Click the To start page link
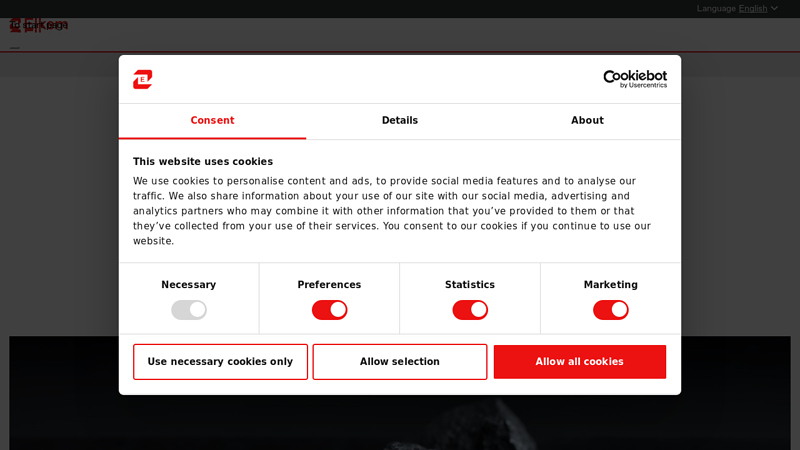This screenshot has width=800, height=450. [x=39, y=24]
